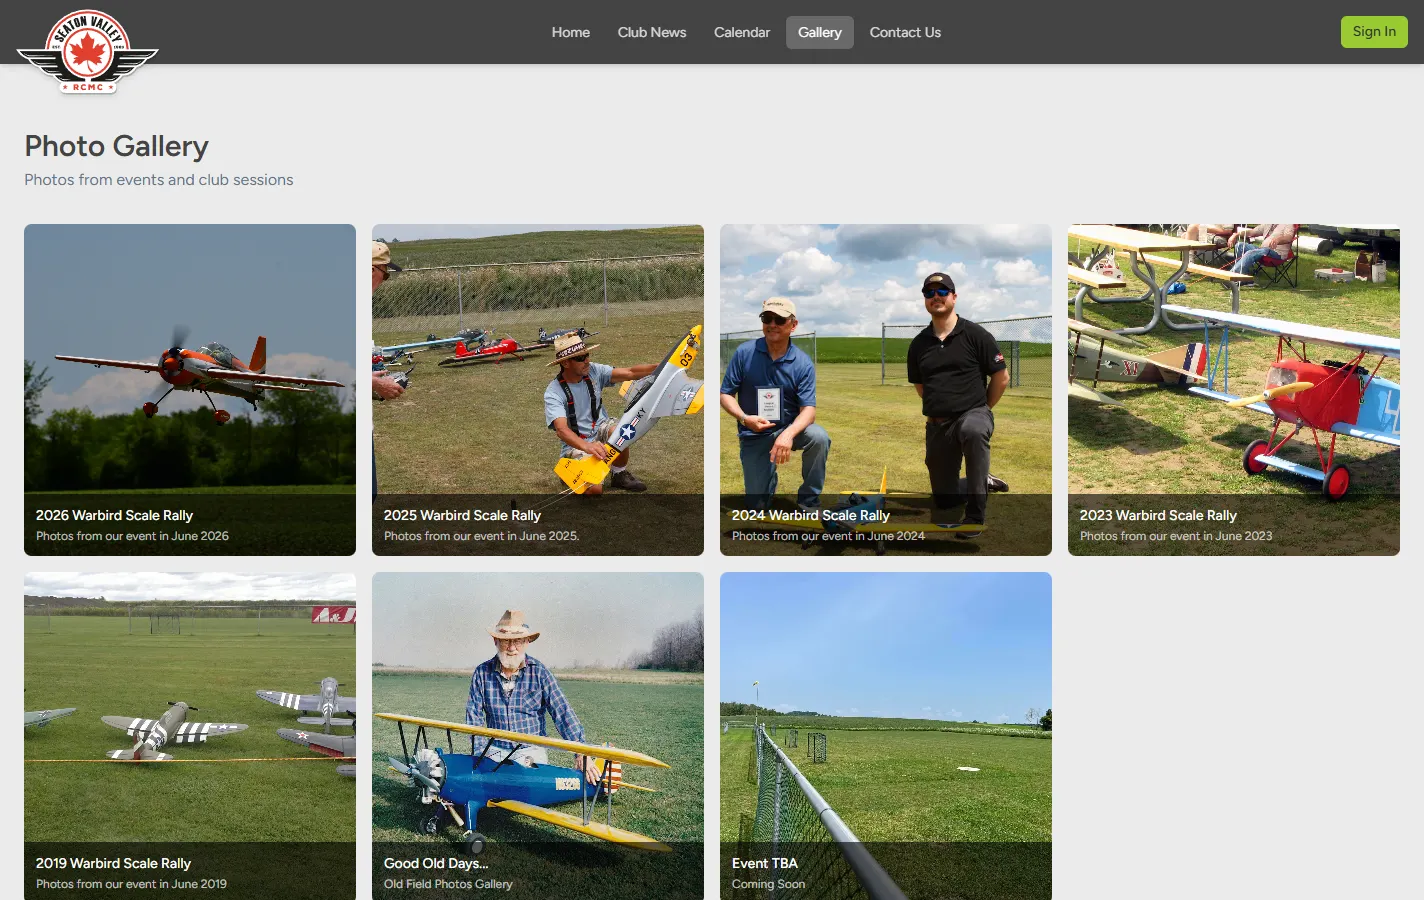Open the 2026 Warbird Scale Rally photo
The height and width of the screenshot is (900, 1424).
(x=190, y=390)
